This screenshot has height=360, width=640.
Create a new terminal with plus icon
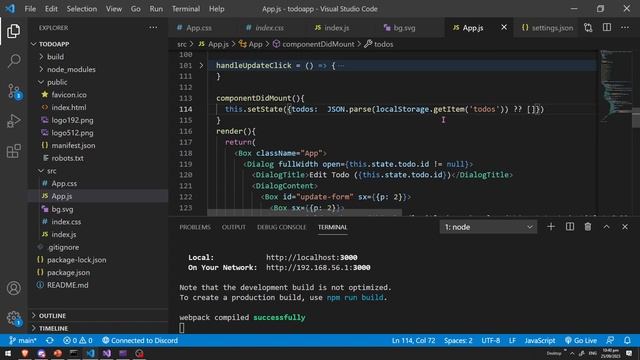[x=551, y=227]
